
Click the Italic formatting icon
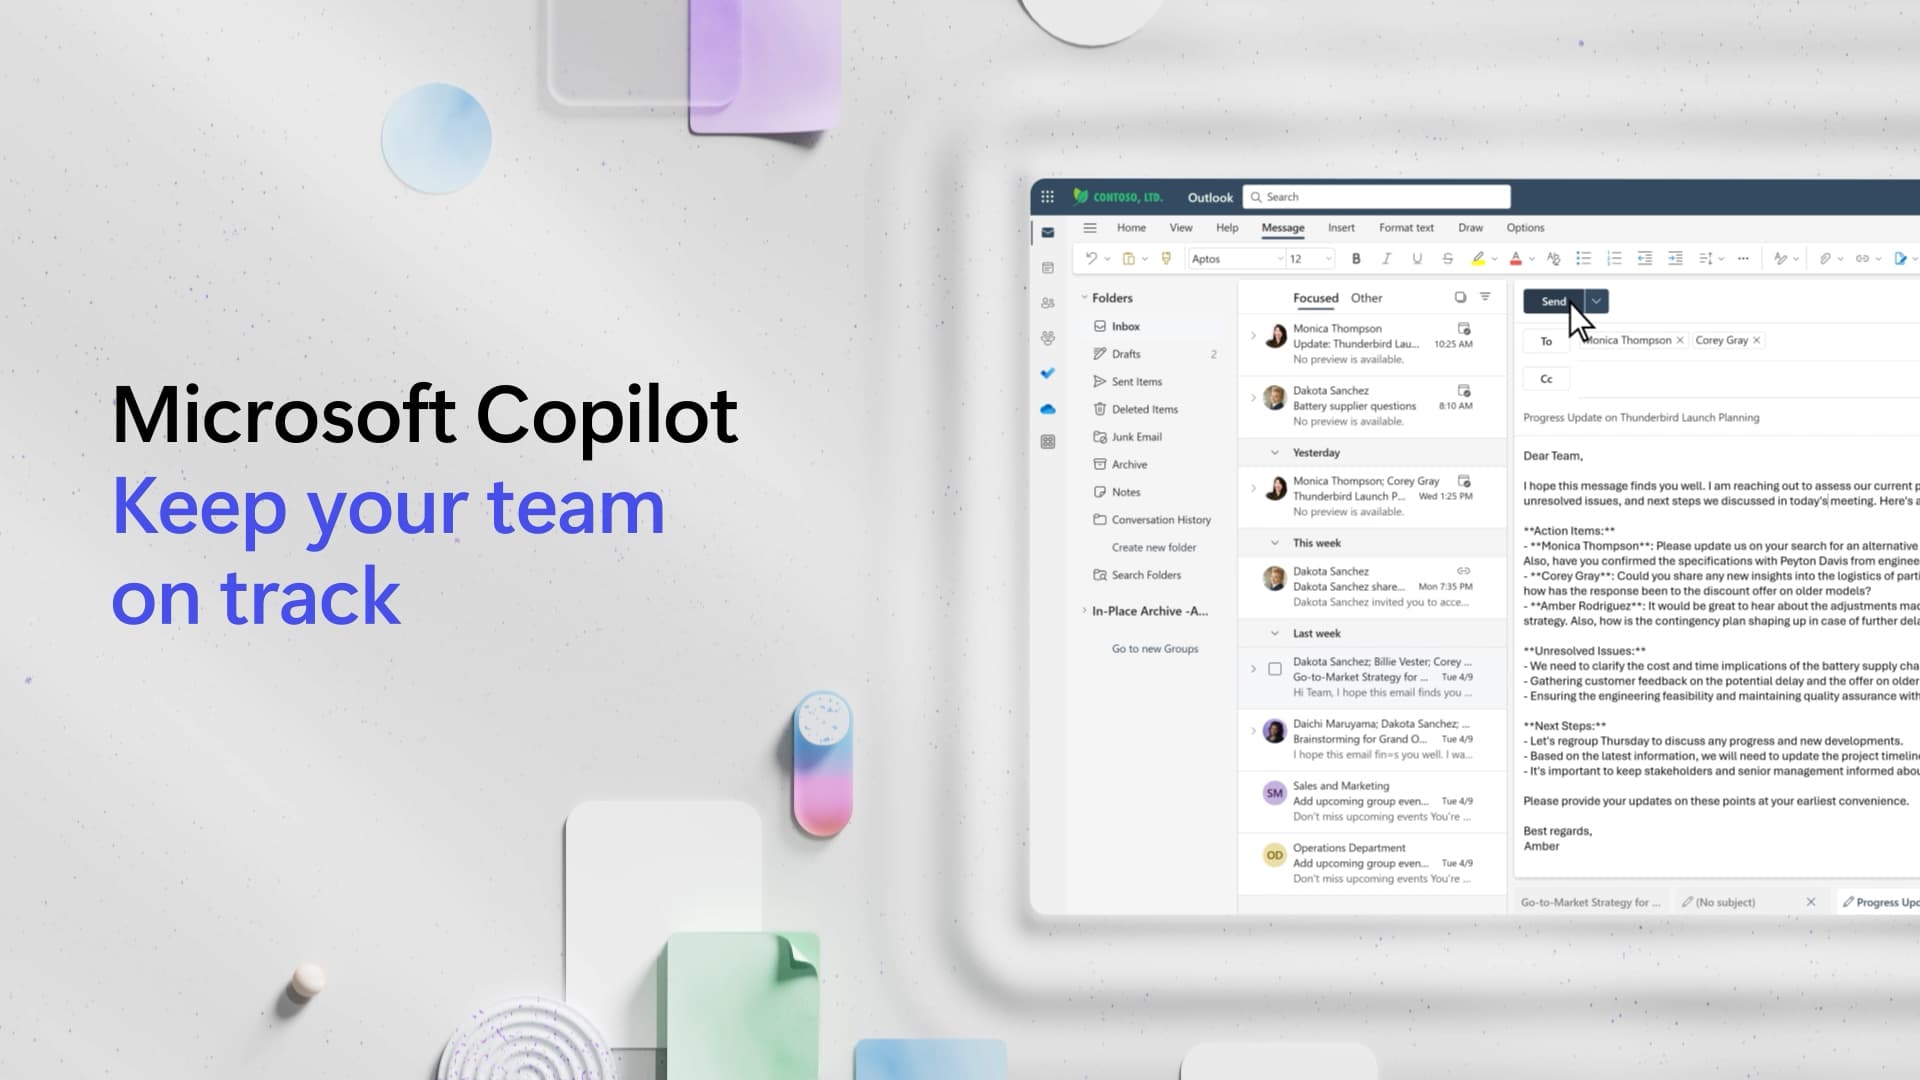pyautogui.click(x=1386, y=258)
